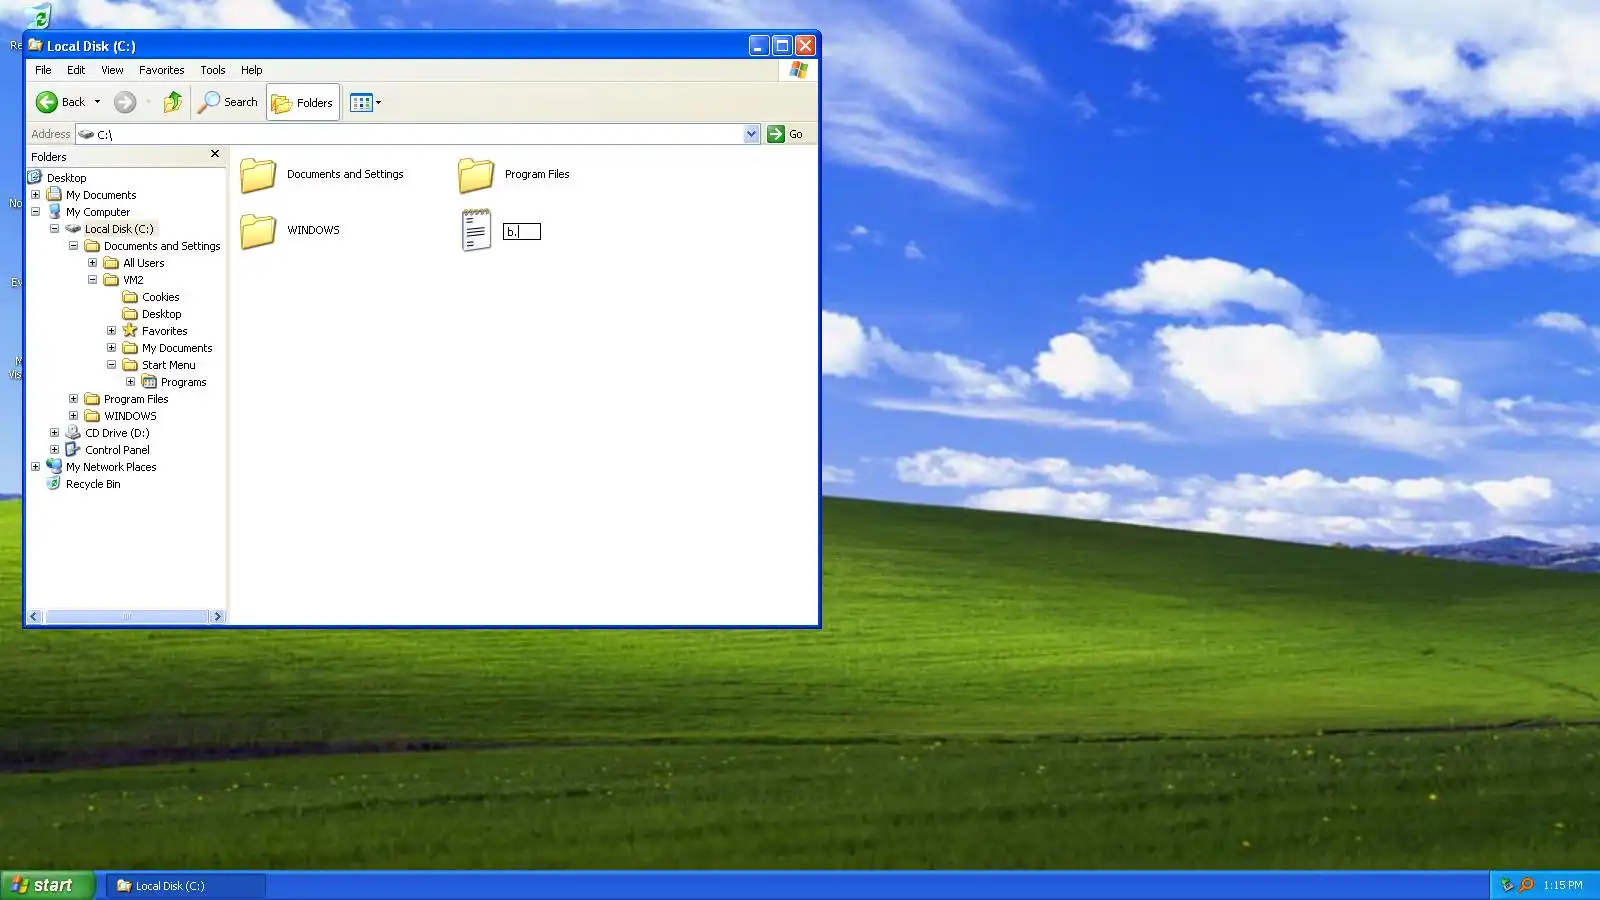Collapse the My Computer tree node
This screenshot has width=1600, height=900.
(x=36, y=211)
